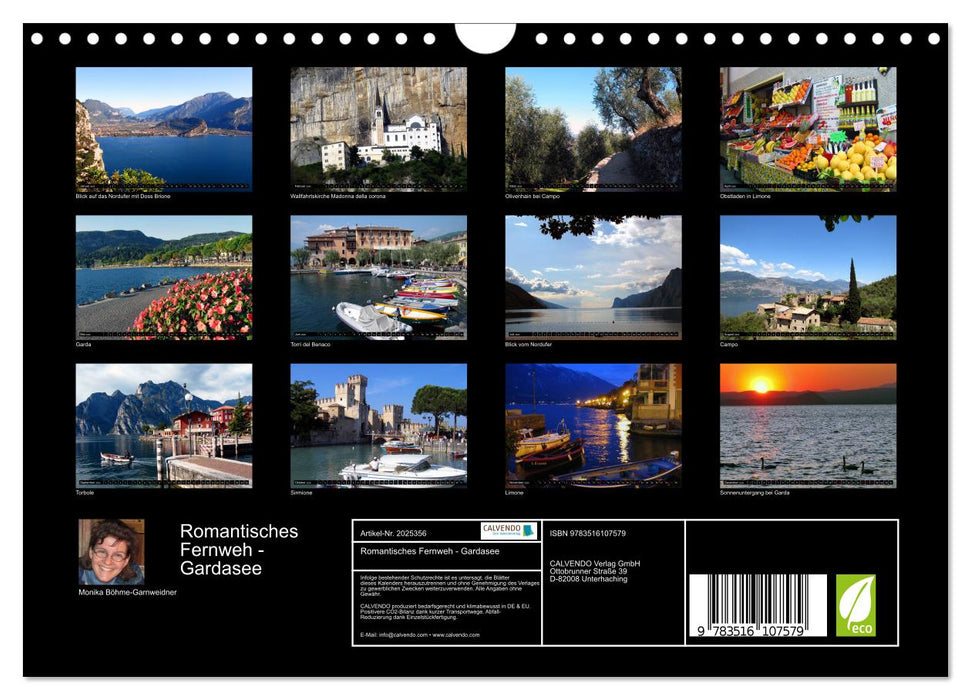Select the Artikel-Nr. 2025356 label
This screenshot has height=700, width=971.
click(392, 532)
